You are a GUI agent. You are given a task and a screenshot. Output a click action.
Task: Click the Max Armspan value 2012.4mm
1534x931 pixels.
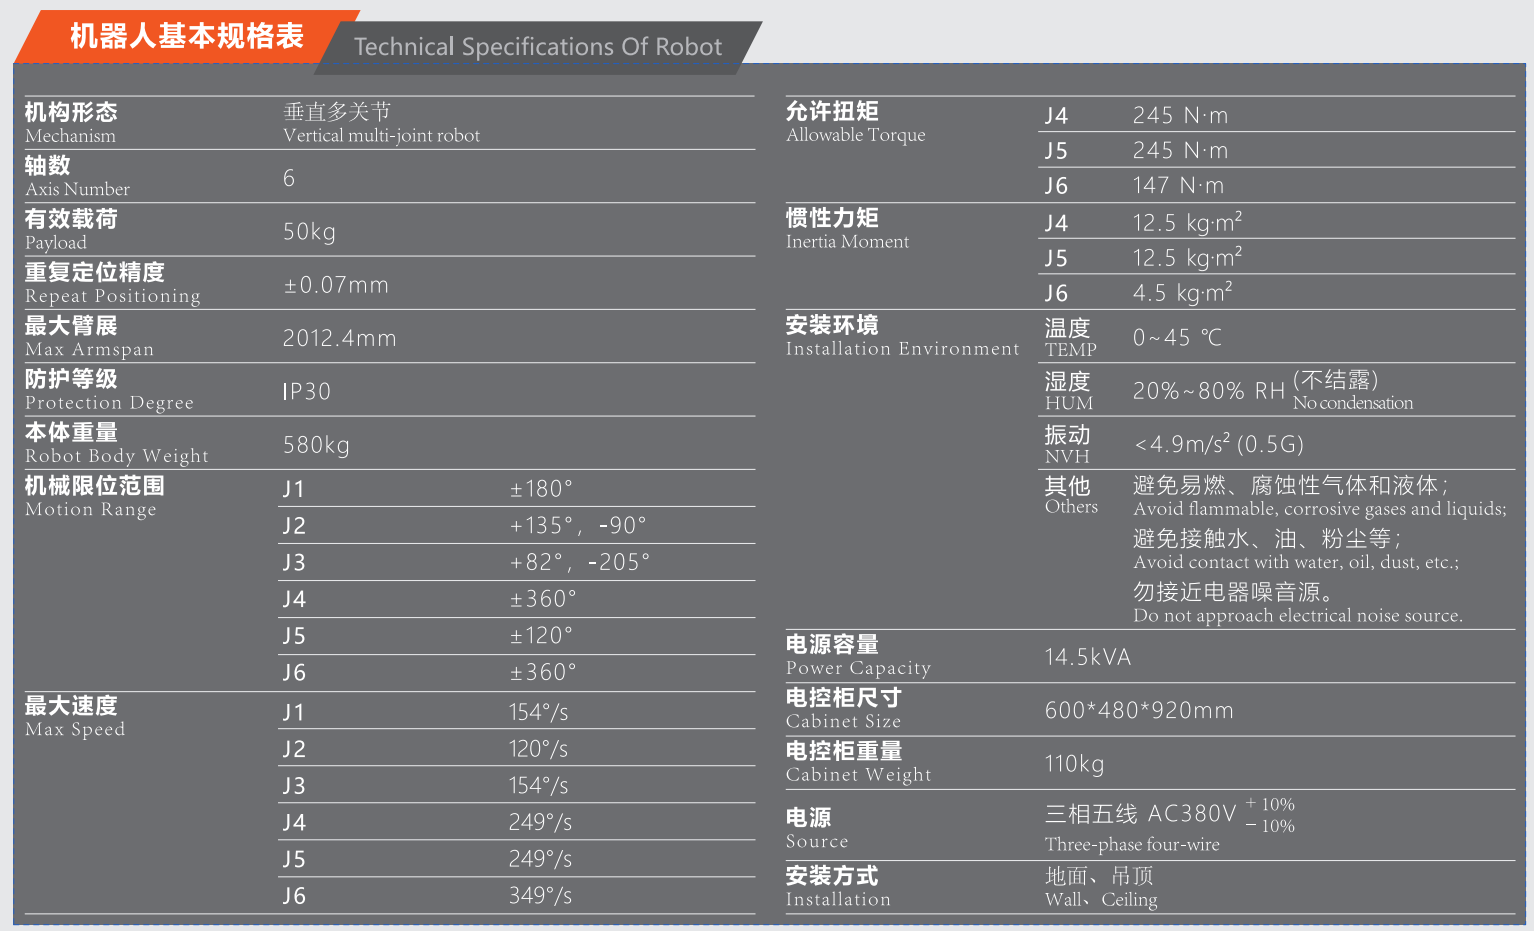click(339, 338)
